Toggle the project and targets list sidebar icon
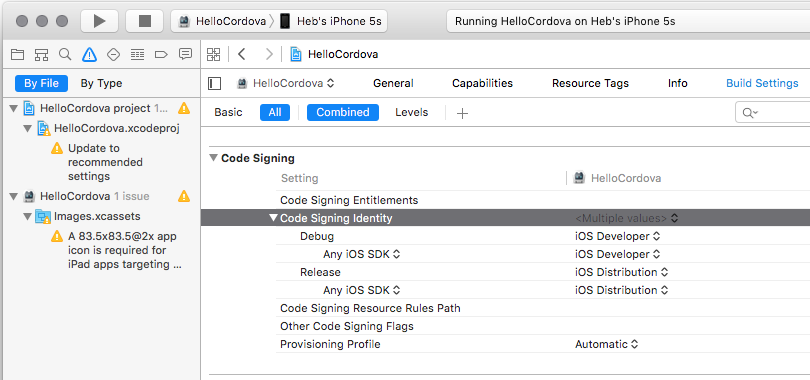Viewport: 810px width, 380px height. (x=214, y=83)
